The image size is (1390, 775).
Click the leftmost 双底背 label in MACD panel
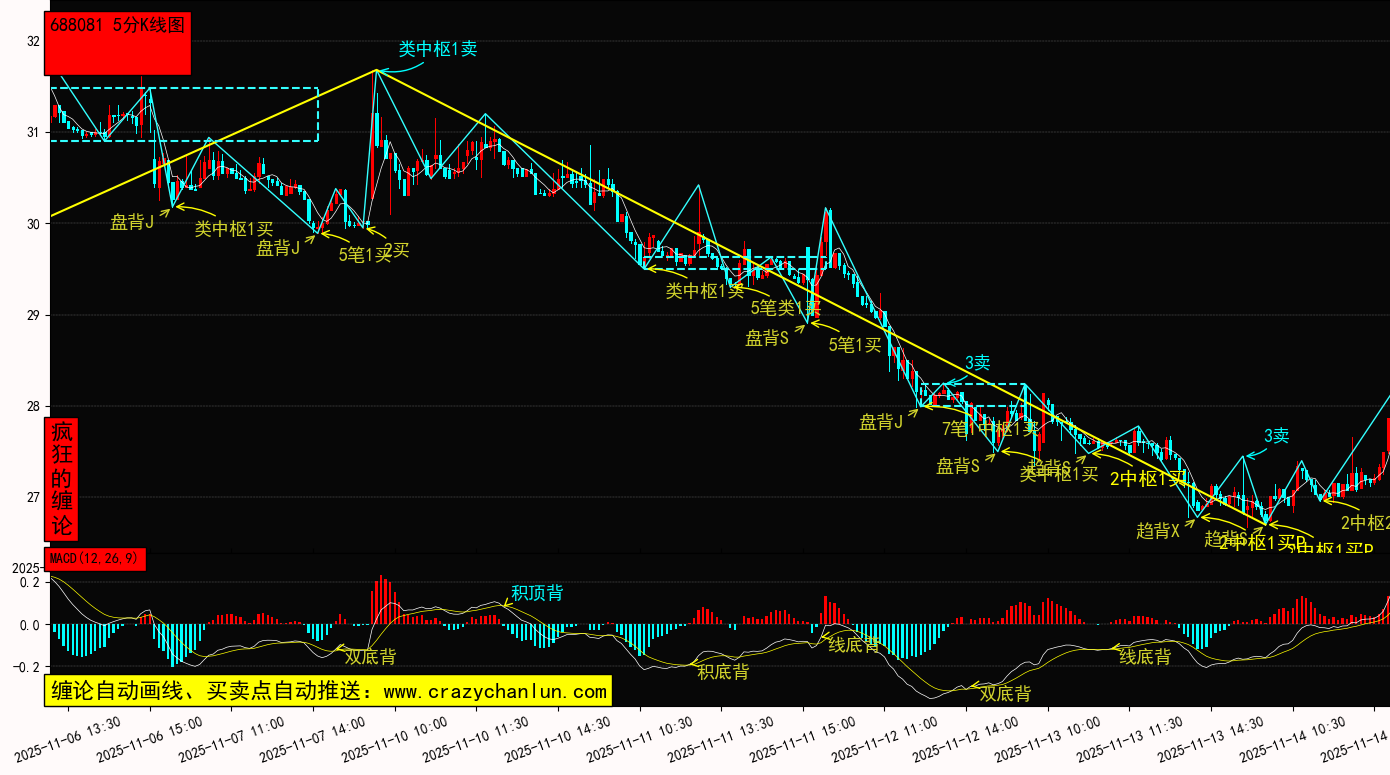coord(370,657)
